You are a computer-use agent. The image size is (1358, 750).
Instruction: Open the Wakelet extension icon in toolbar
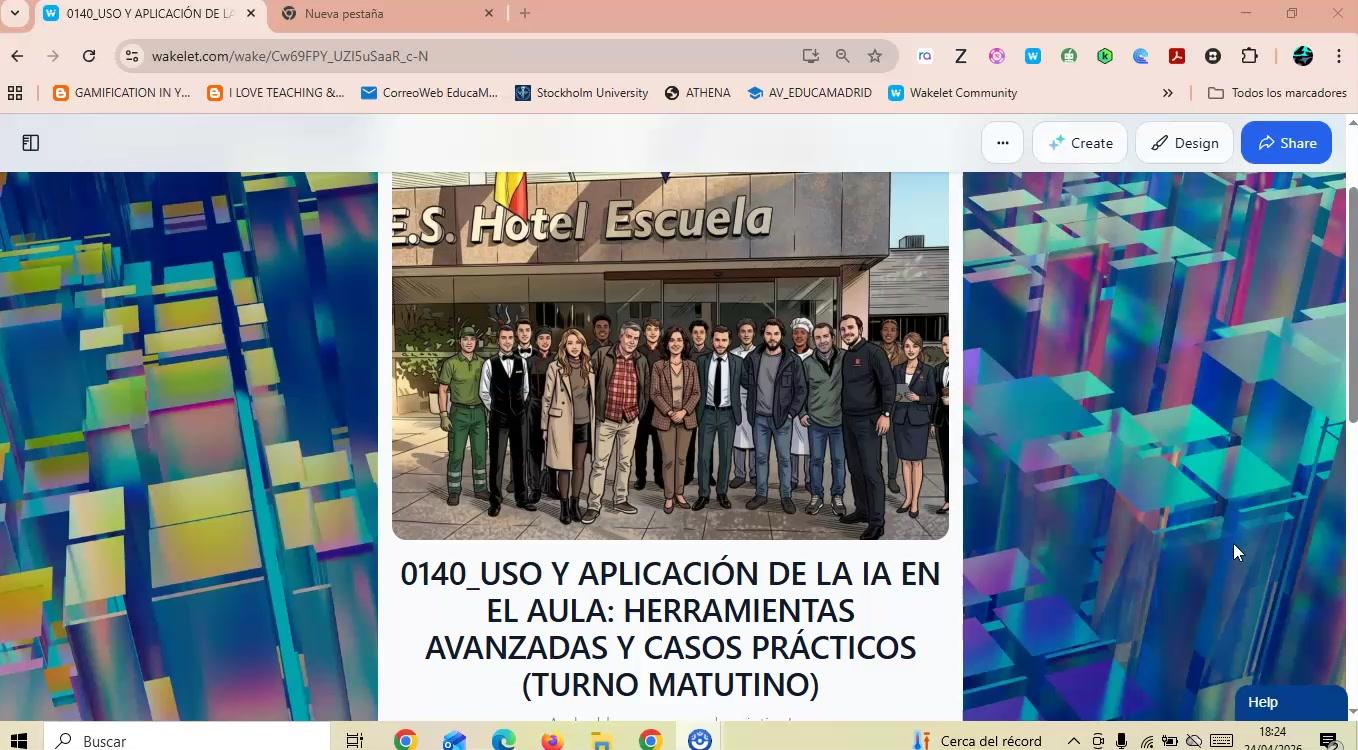tap(1033, 56)
